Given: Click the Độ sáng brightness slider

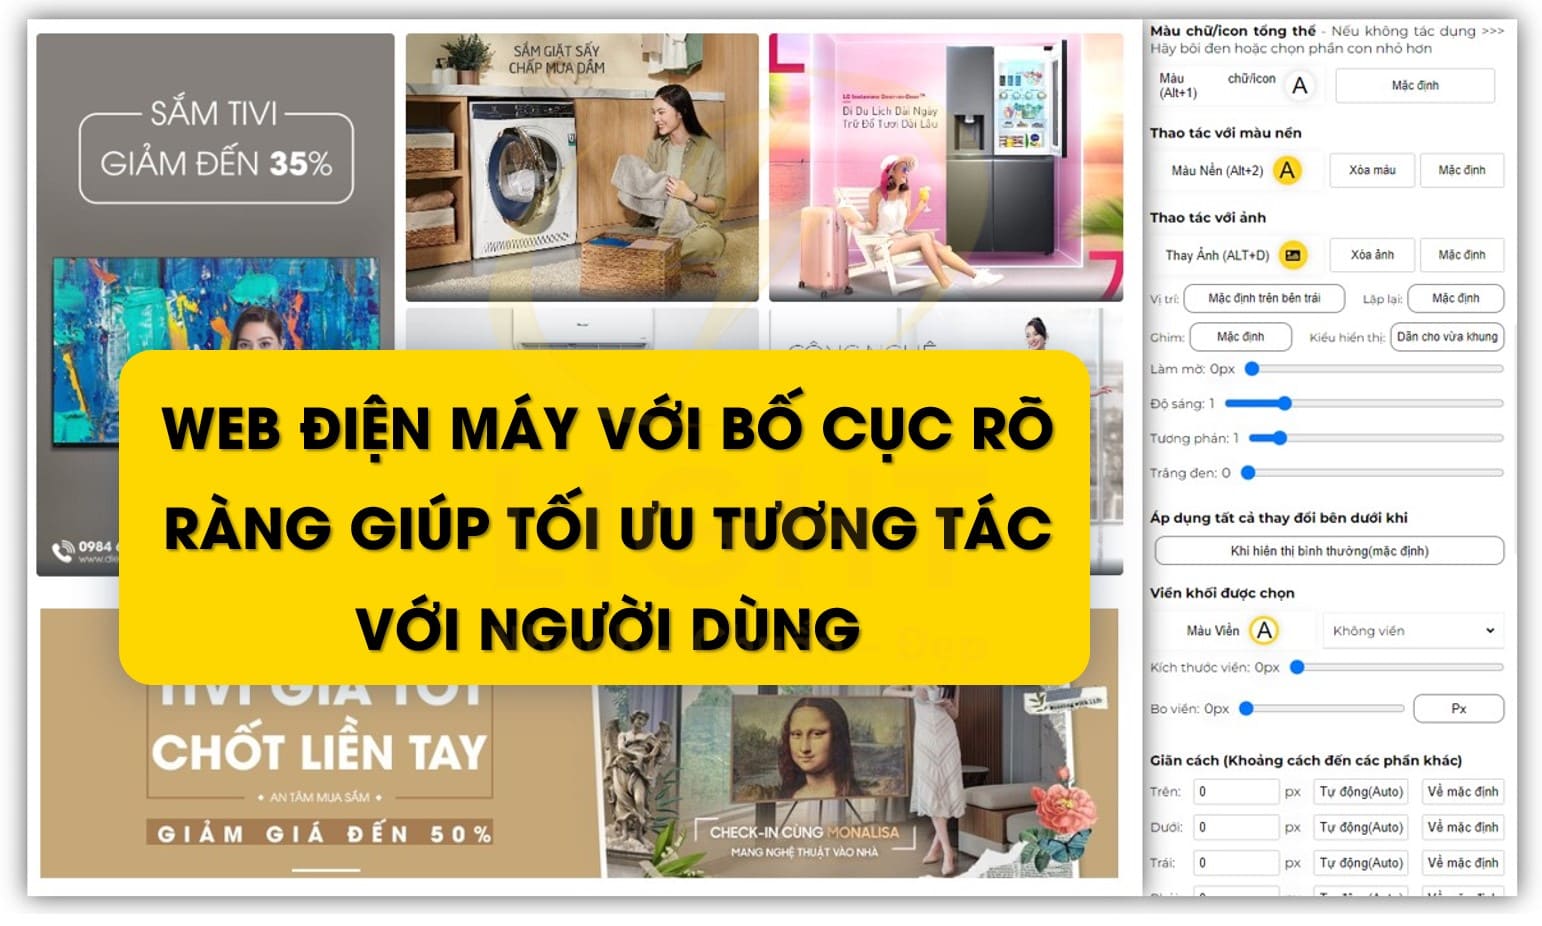Looking at the screenshot, I should (1364, 403).
